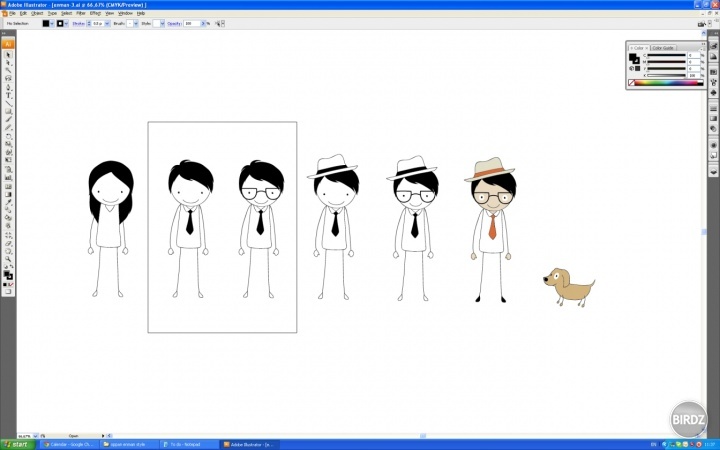Select the Gradient tool in toolbox

click(x=8, y=194)
